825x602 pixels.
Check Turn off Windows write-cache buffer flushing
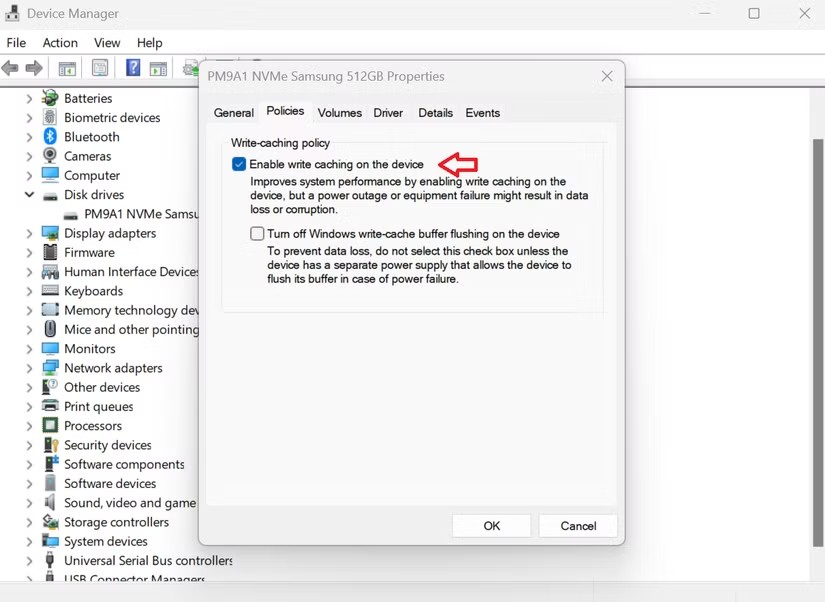coord(257,234)
